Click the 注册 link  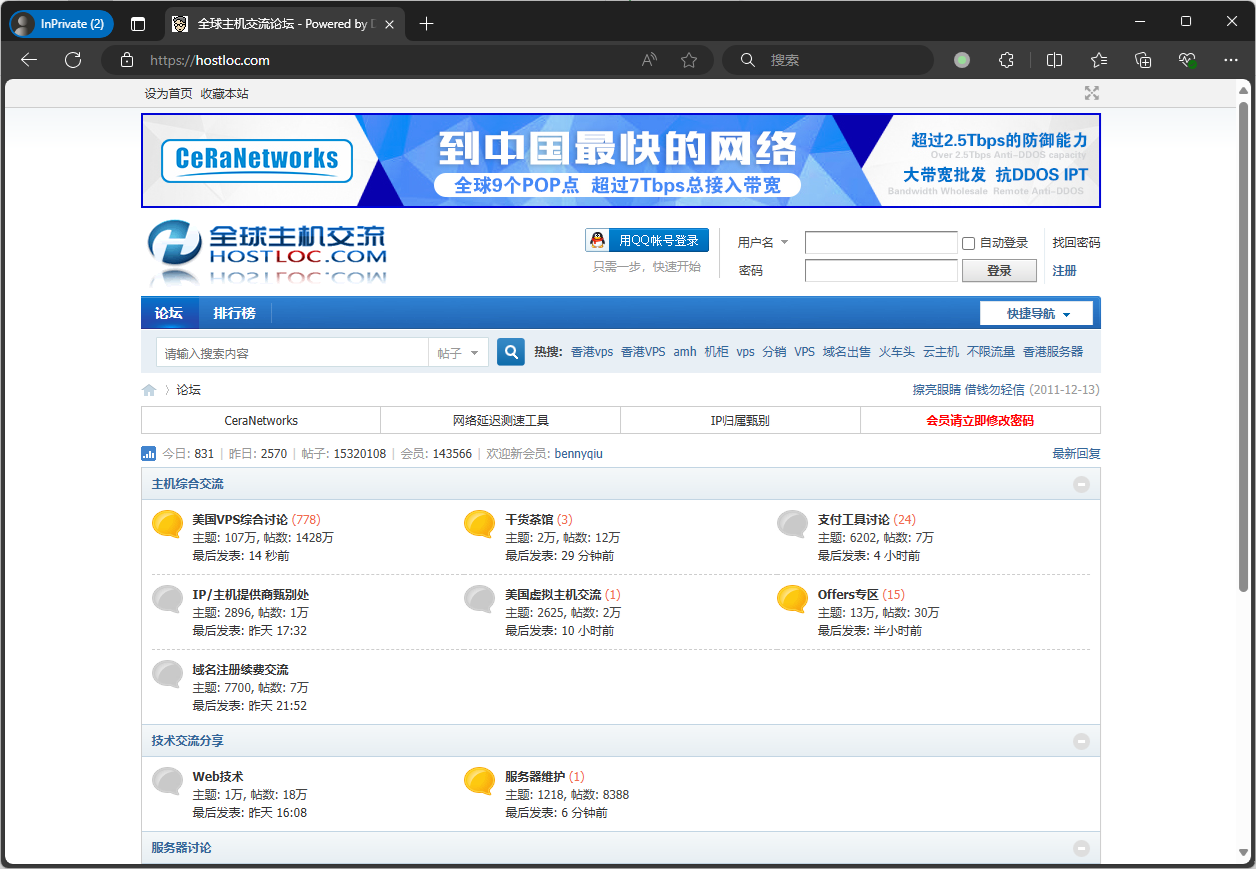pyautogui.click(x=1064, y=271)
